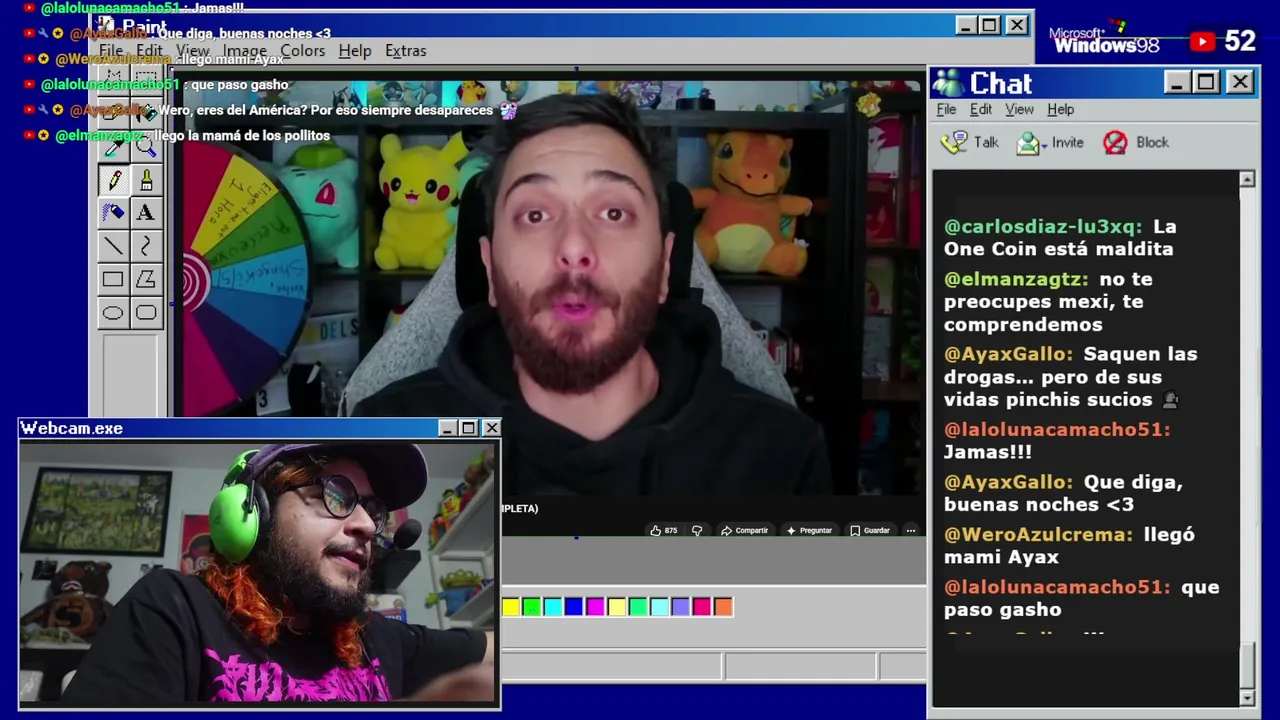Open Paint's Colors menu
Image resolution: width=1280 pixels, height=720 pixels.
coord(302,50)
